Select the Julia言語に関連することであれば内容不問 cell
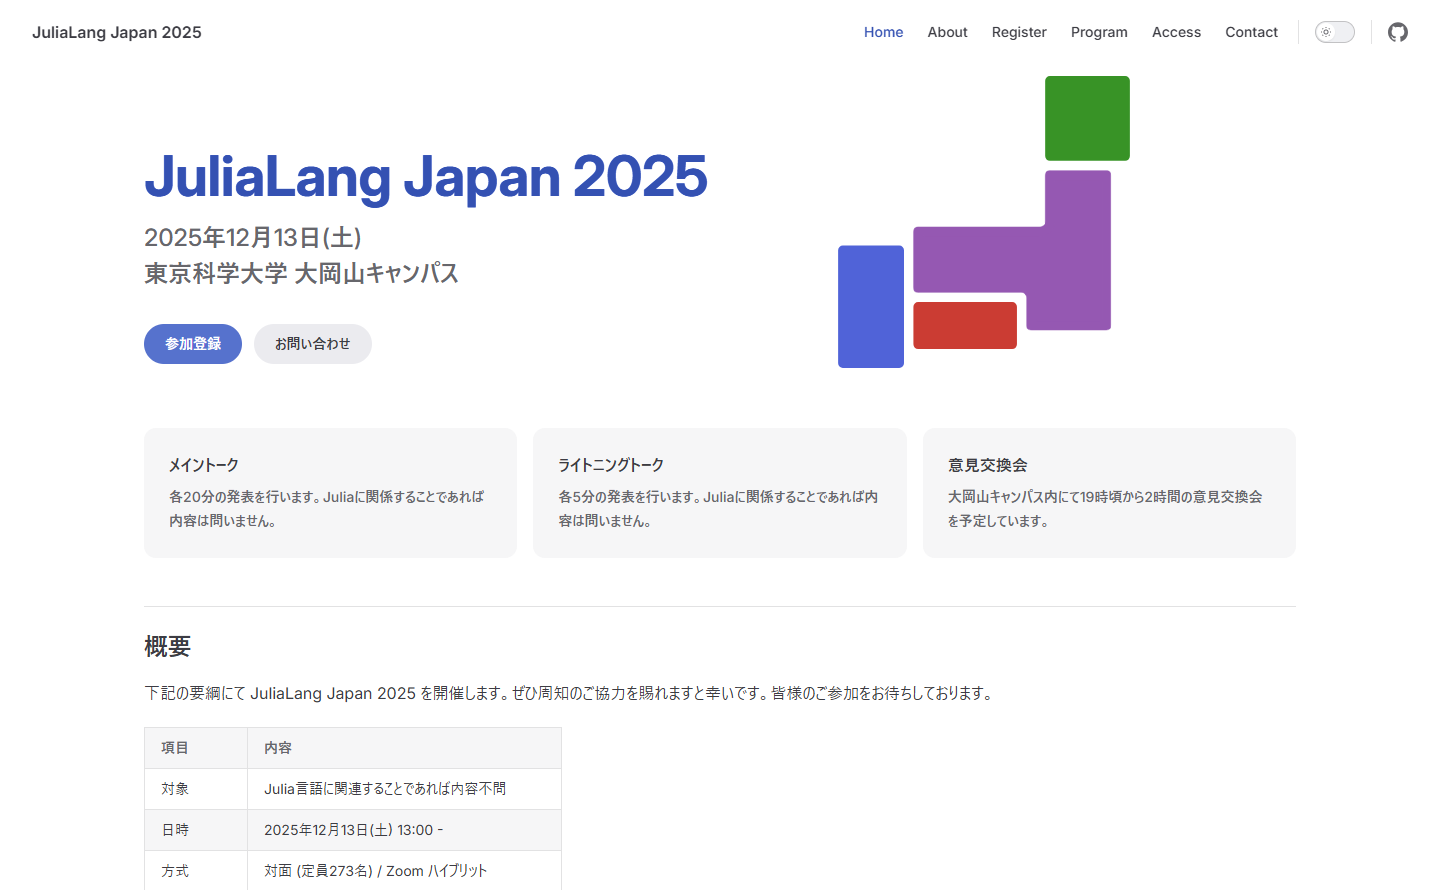 pos(404,789)
